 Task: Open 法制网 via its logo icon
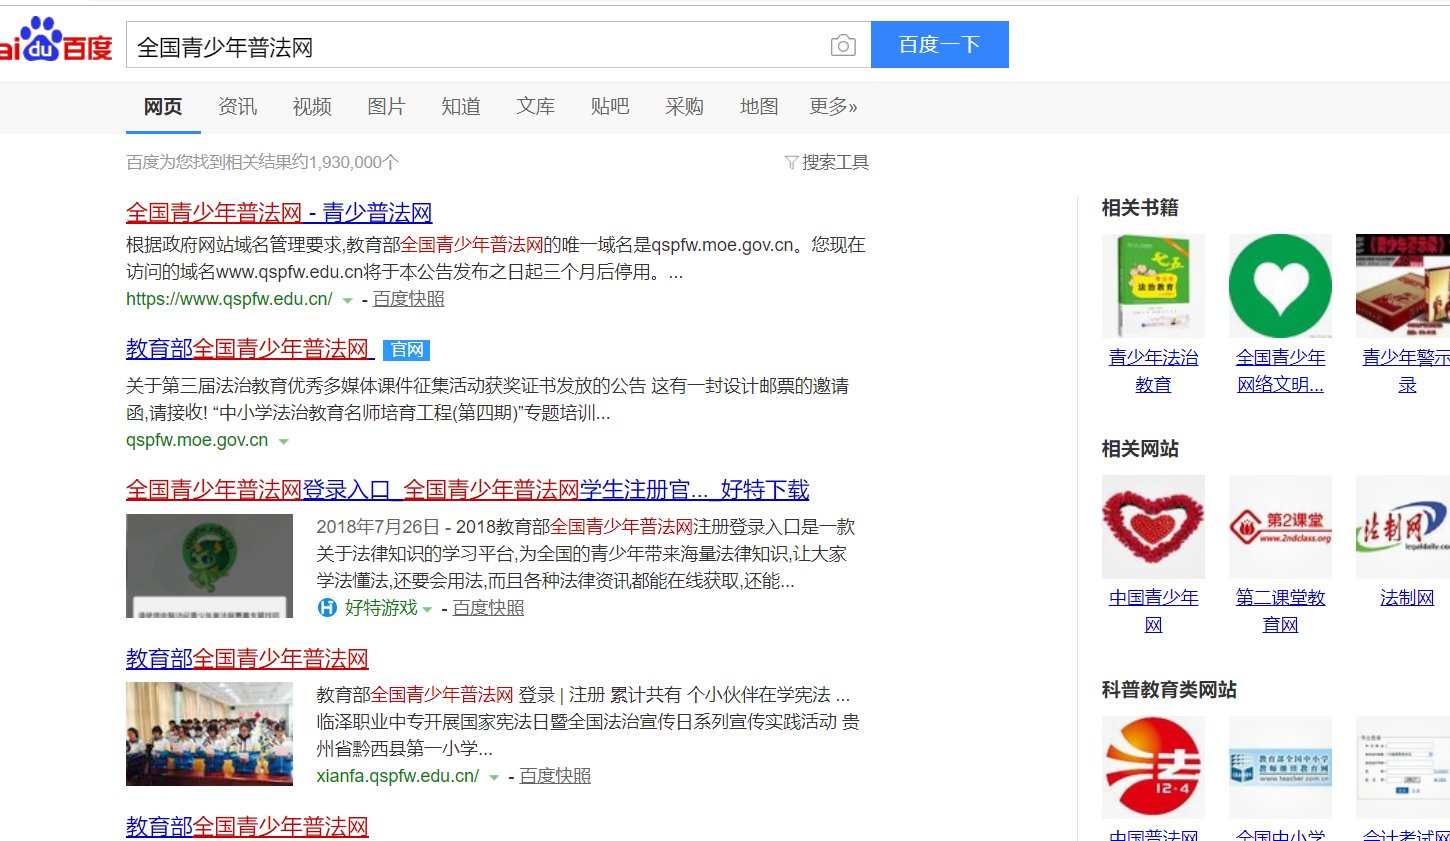pos(1406,527)
